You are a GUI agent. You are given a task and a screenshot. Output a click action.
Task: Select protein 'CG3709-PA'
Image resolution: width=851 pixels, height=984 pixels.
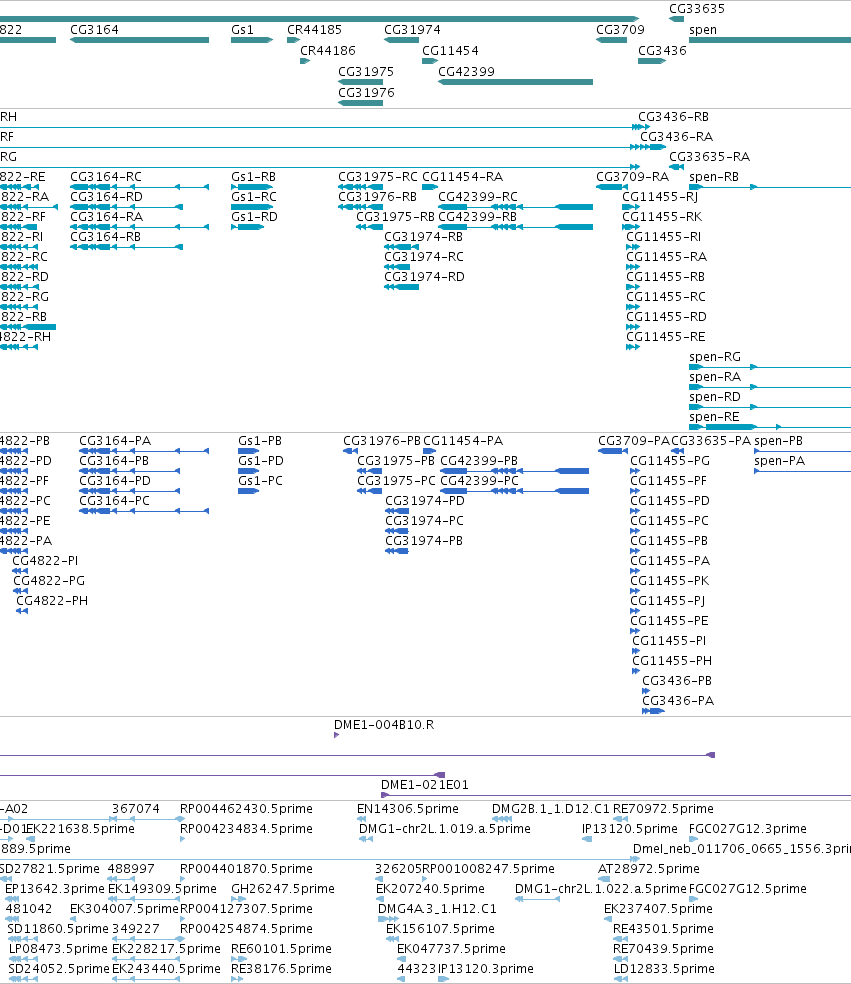click(634, 441)
